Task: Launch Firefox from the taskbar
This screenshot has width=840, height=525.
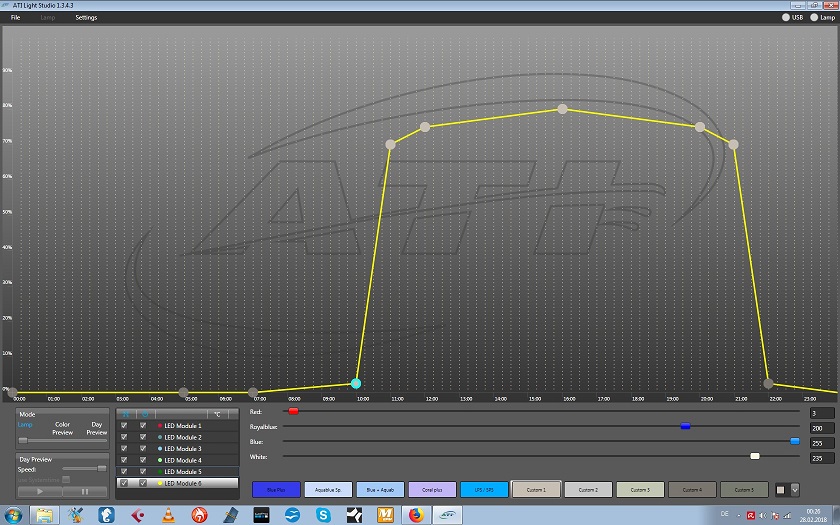Action: [417, 515]
